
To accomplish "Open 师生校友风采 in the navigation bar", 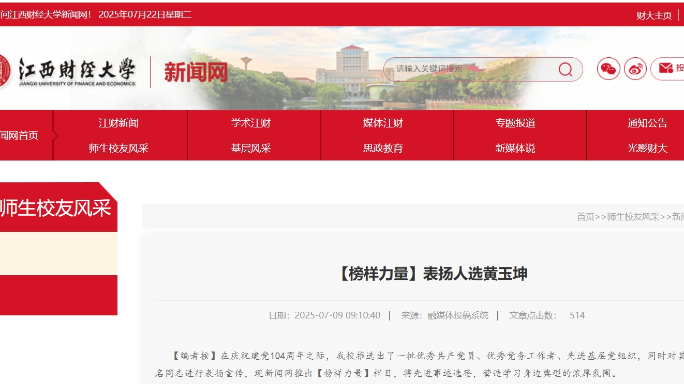I will click(x=118, y=148).
